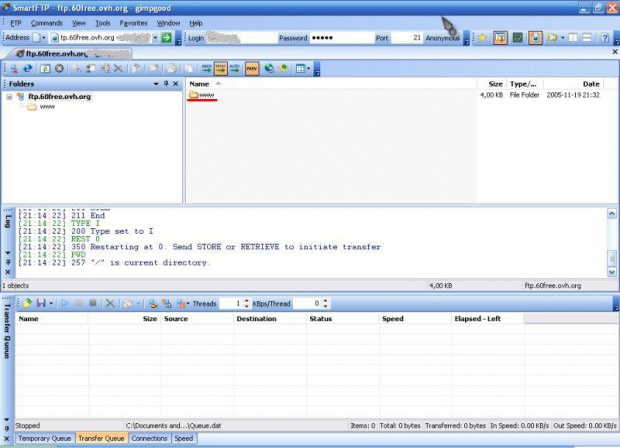The image size is (620, 448).
Task: Open the View menu
Action: click(x=79, y=23)
